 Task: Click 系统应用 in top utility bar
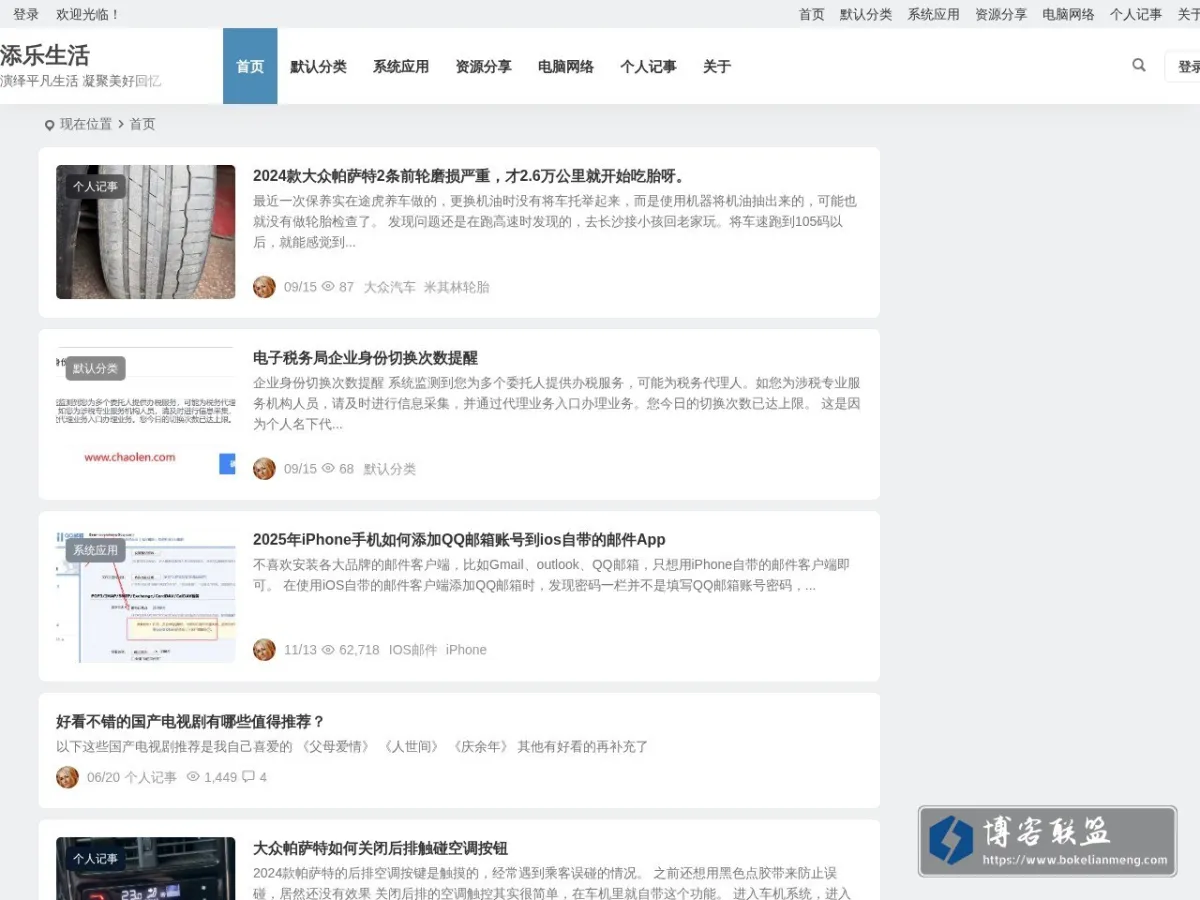pos(933,14)
